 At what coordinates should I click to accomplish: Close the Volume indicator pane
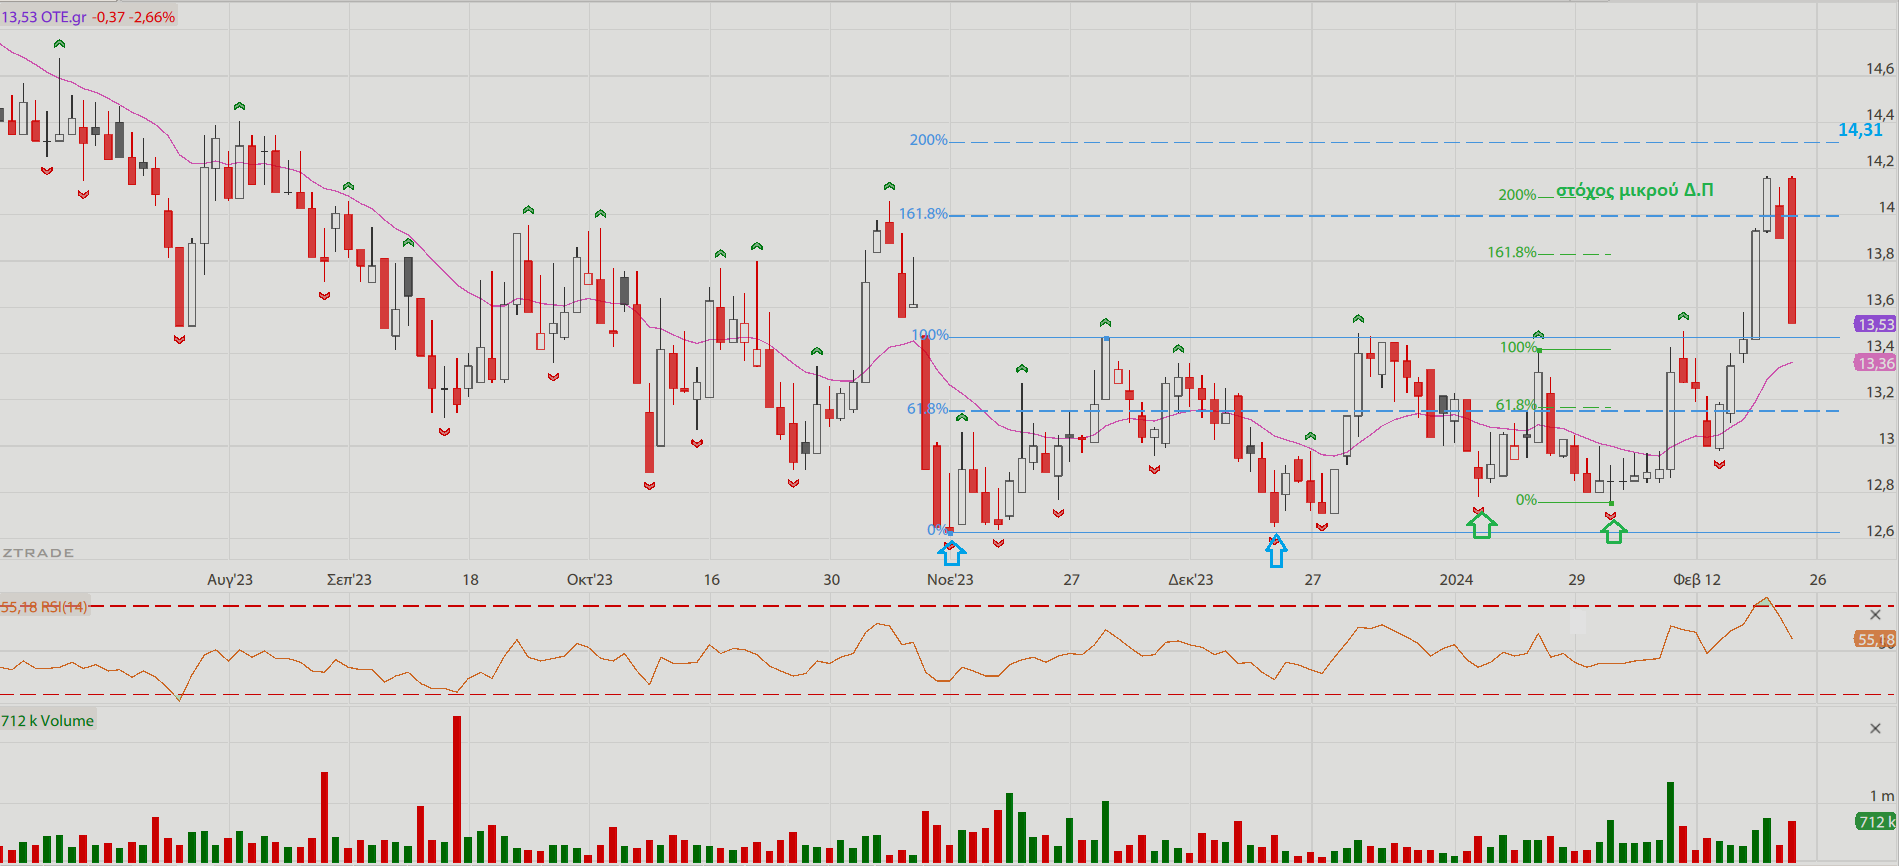1875,729
